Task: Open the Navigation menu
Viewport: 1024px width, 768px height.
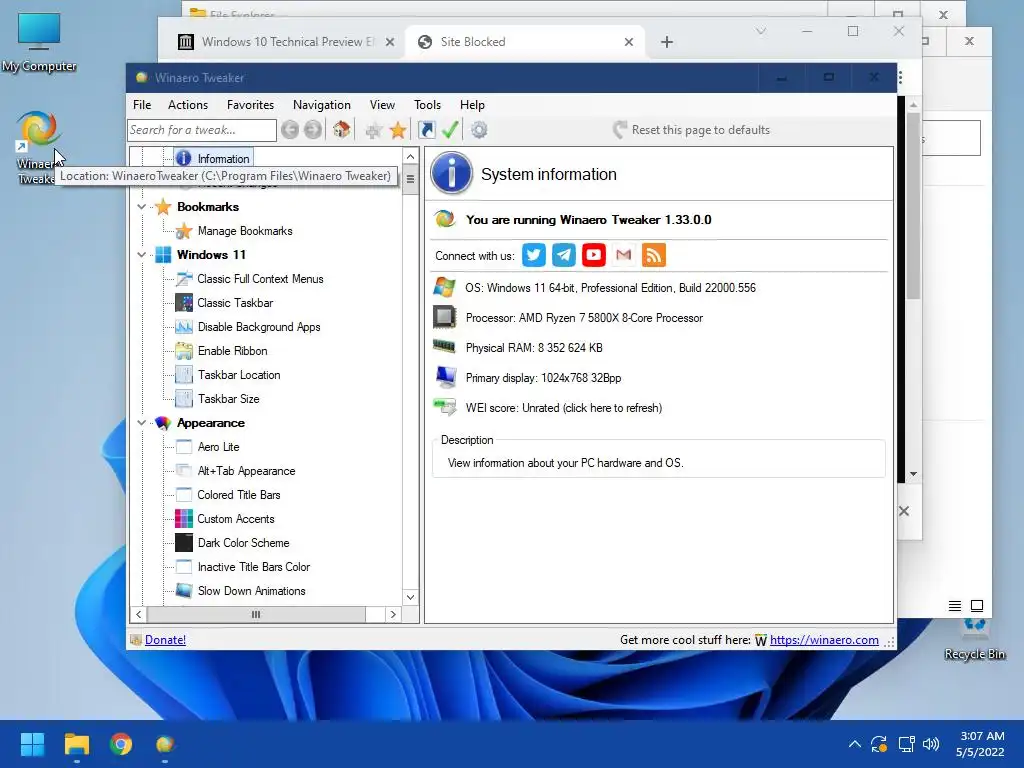Action: 321,104
